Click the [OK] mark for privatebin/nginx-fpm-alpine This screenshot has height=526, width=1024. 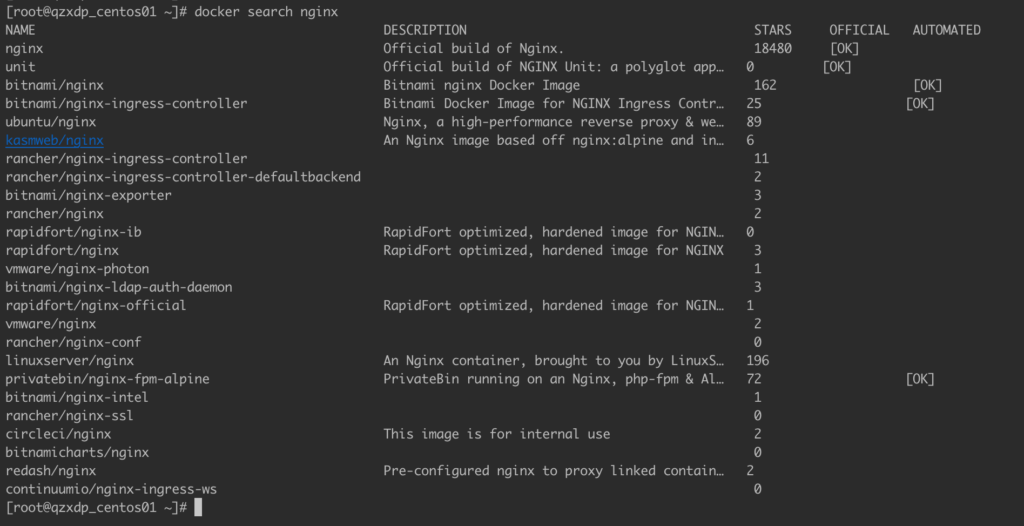click(x=920, y=379)
